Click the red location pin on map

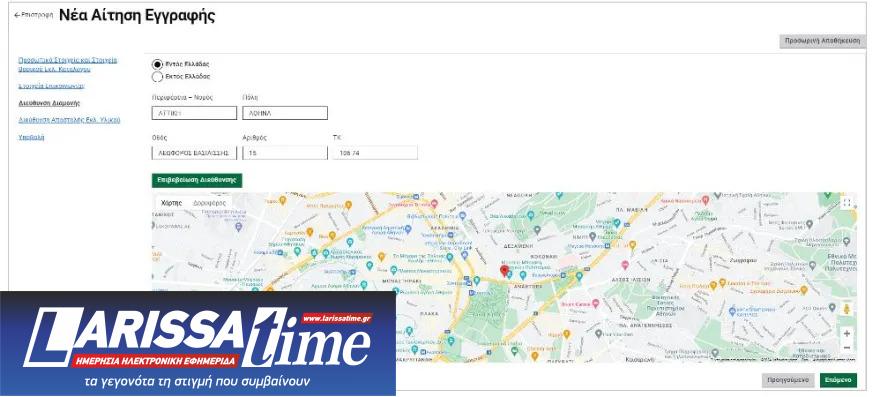point(504,271)
